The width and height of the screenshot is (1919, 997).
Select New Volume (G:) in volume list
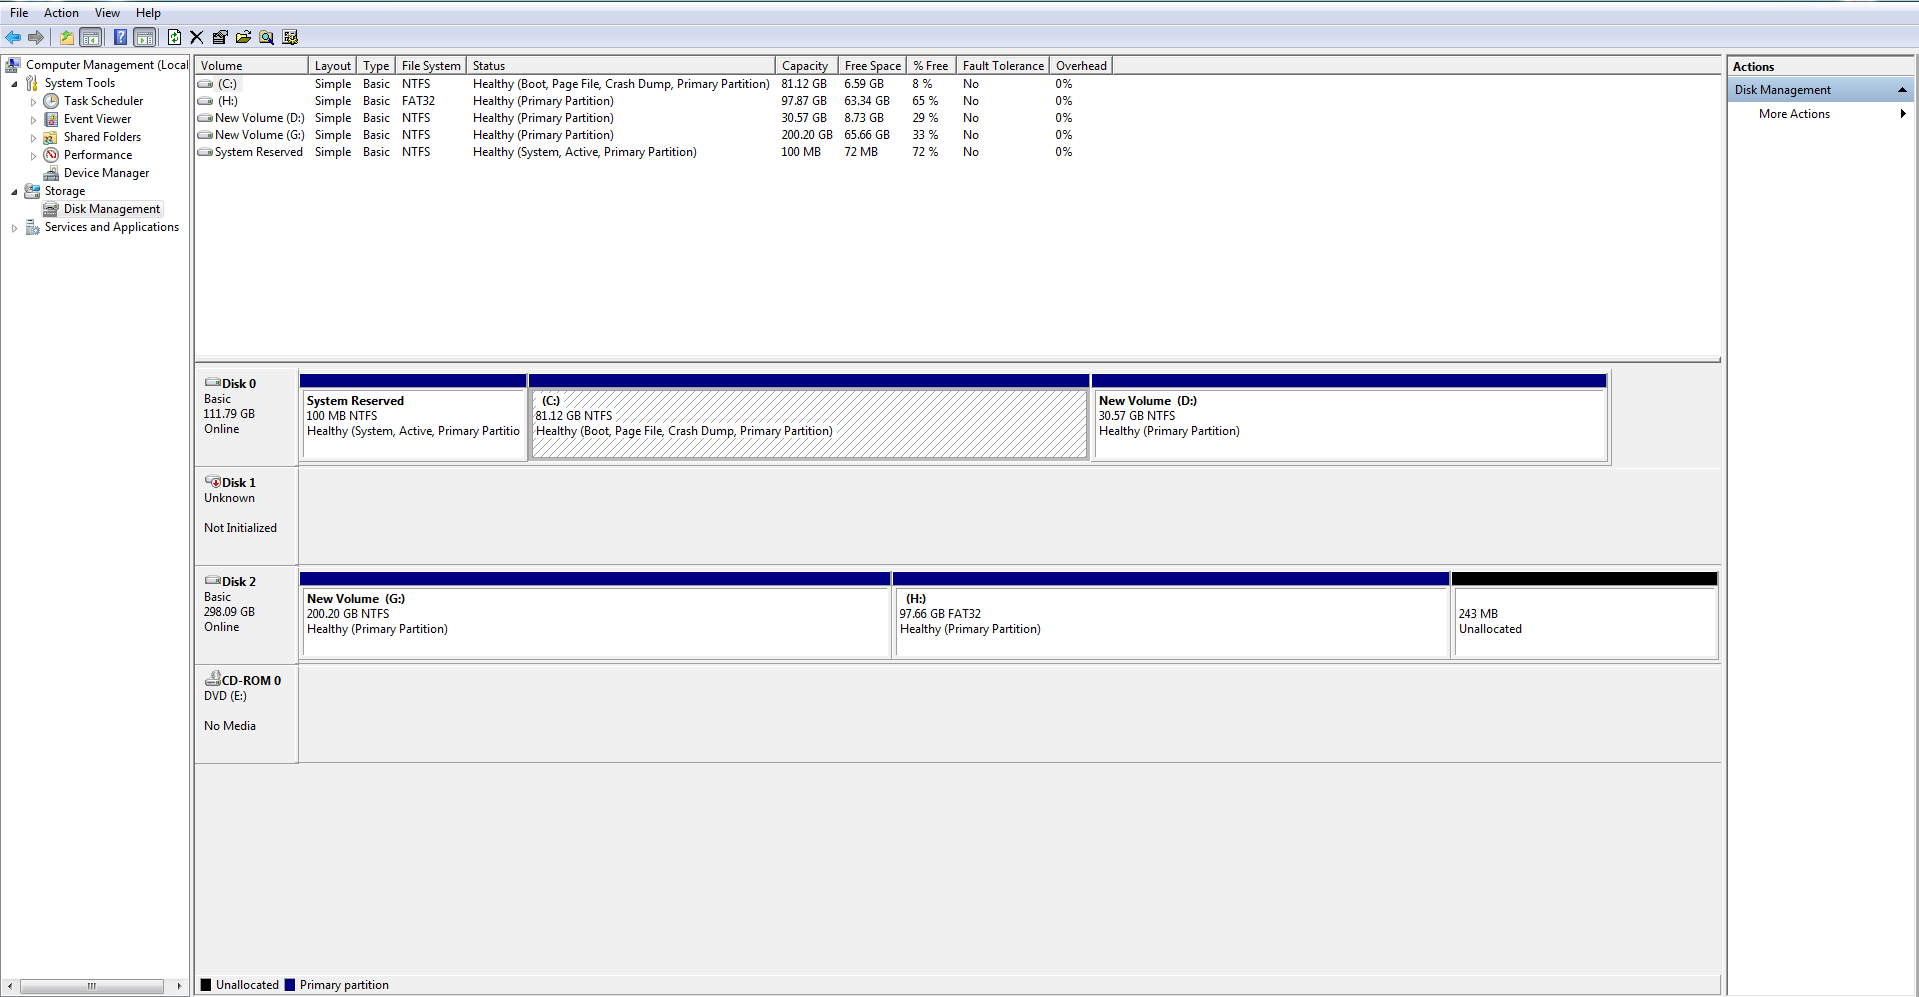tap(259, 135)
